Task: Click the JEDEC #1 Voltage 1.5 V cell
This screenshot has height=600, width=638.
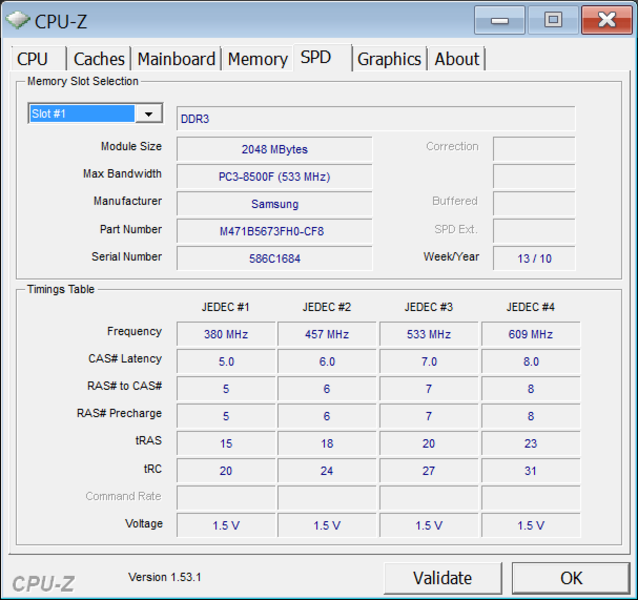Action: pos(226,525)
